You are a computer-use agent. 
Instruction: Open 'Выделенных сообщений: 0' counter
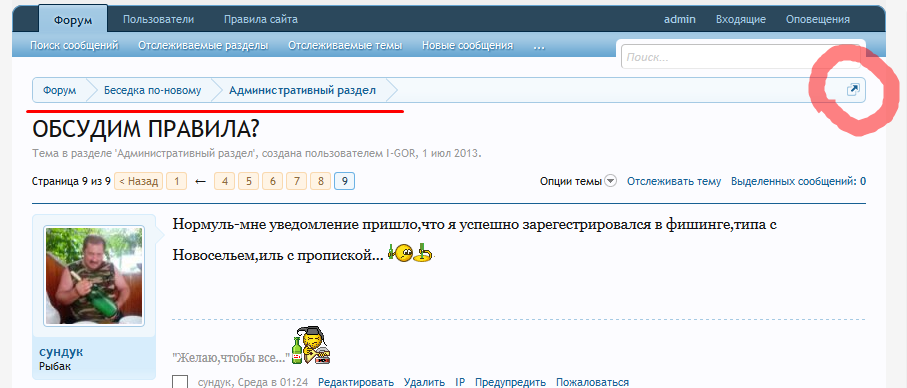point(798,181)
